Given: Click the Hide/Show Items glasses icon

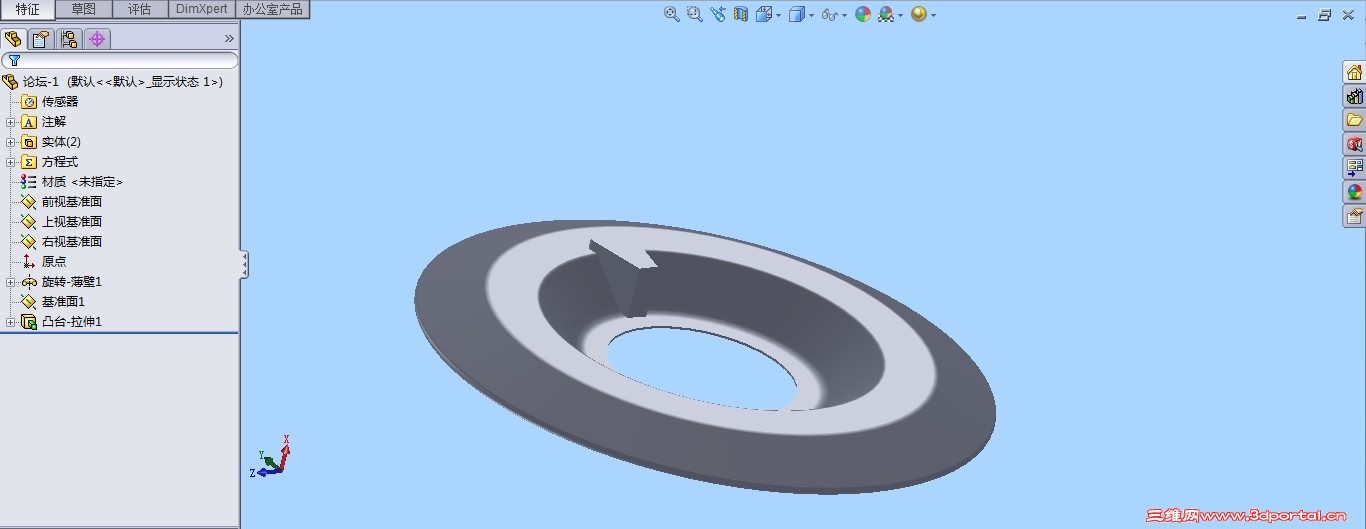Looking at the screenshot, I should point(829,14).
